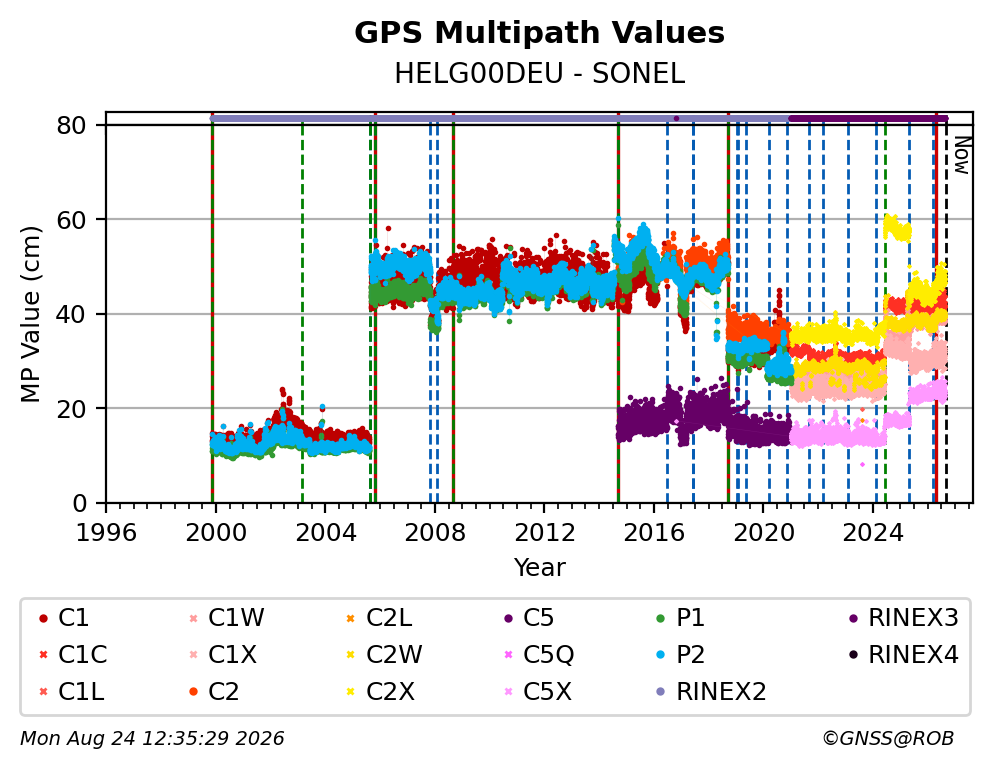992x769 pixels.
Task: Click the 2012 x-axis tick label
Action: pos(544,532)
